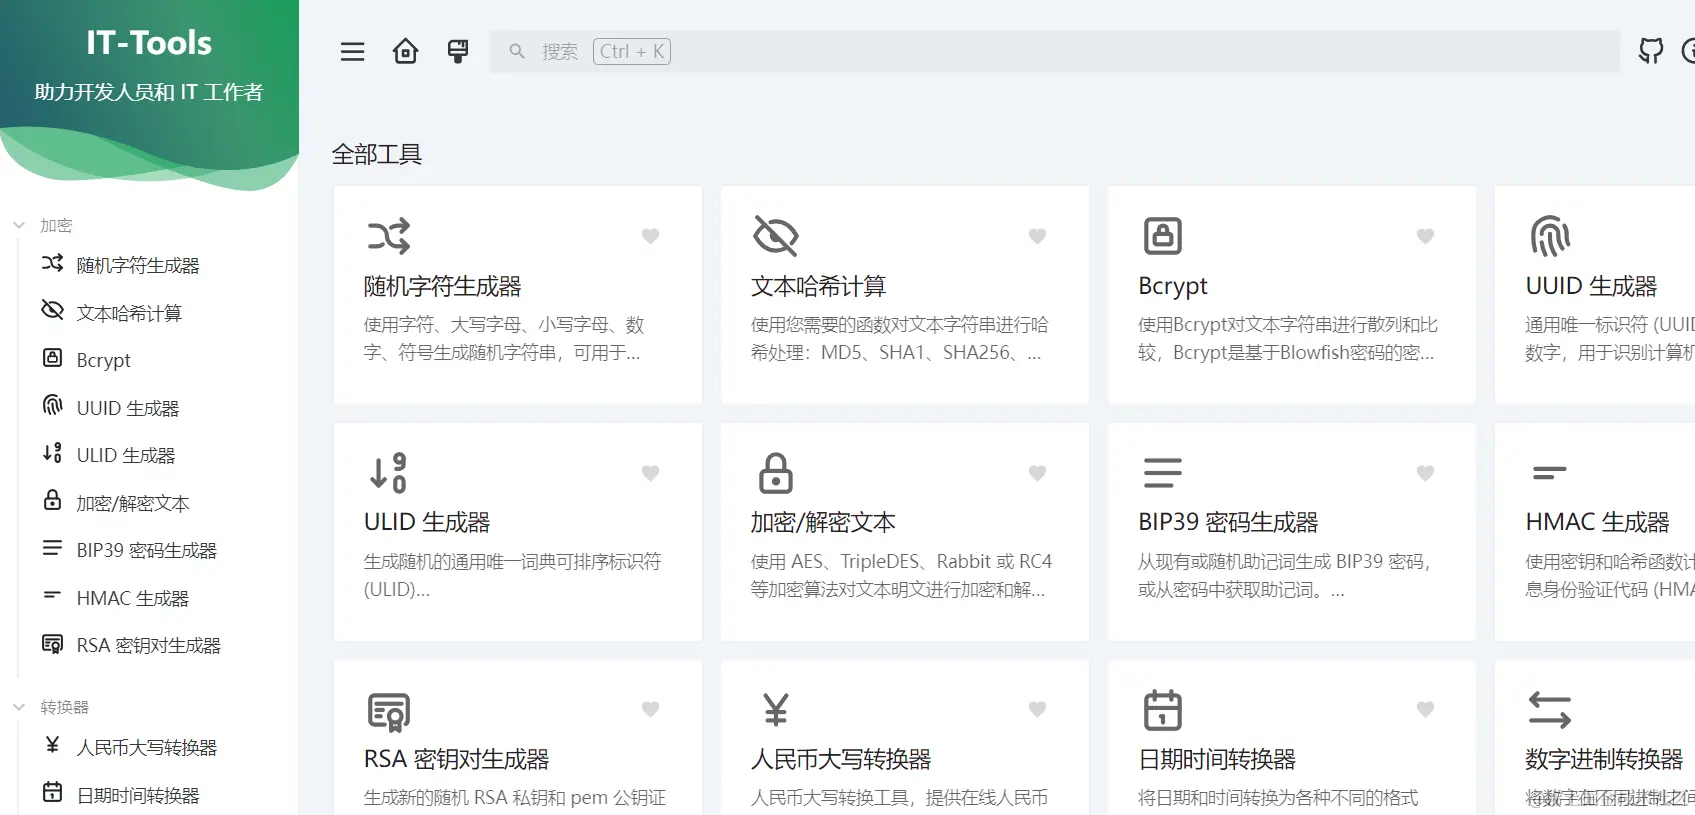Click sidebar fingerprint icon beside UUID 生成器
Screen dimensions: 1695x815
(x=52, y=405)
